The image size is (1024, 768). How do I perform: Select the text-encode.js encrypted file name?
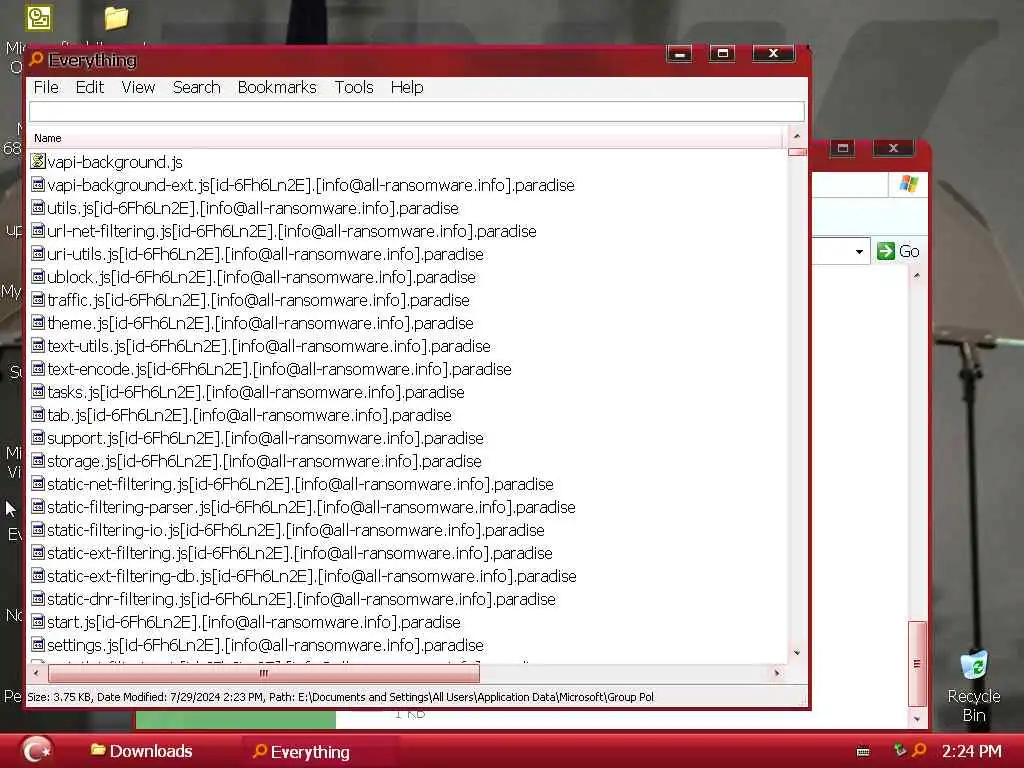point(280,370)
